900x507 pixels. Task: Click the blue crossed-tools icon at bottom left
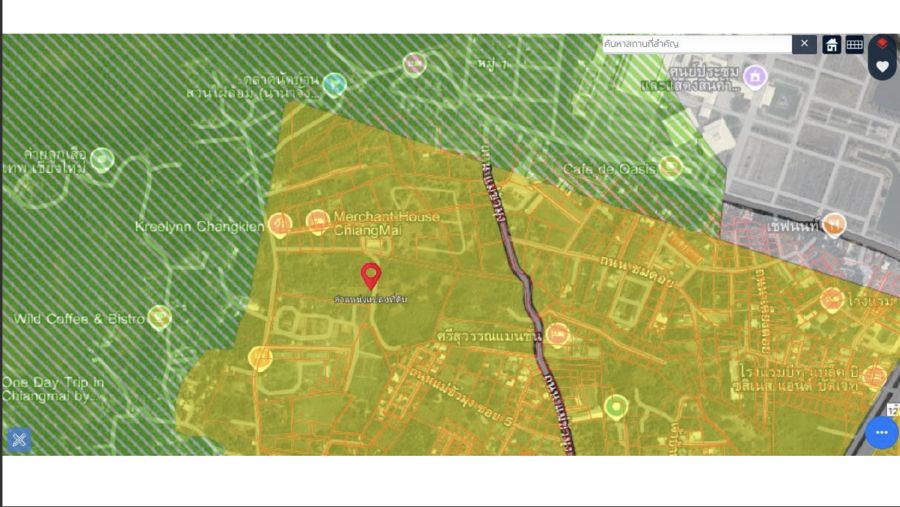[x=20, y=439]
